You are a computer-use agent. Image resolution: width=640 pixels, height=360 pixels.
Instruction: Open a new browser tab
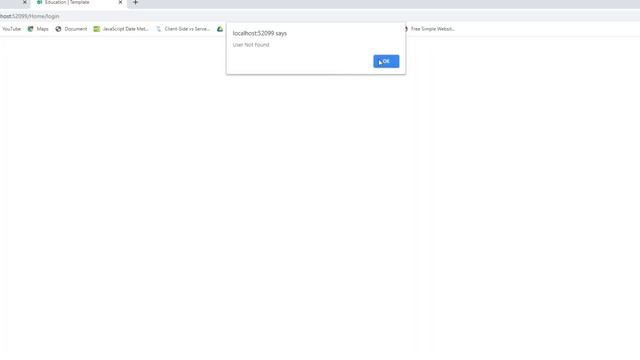[x=135, y=2]
